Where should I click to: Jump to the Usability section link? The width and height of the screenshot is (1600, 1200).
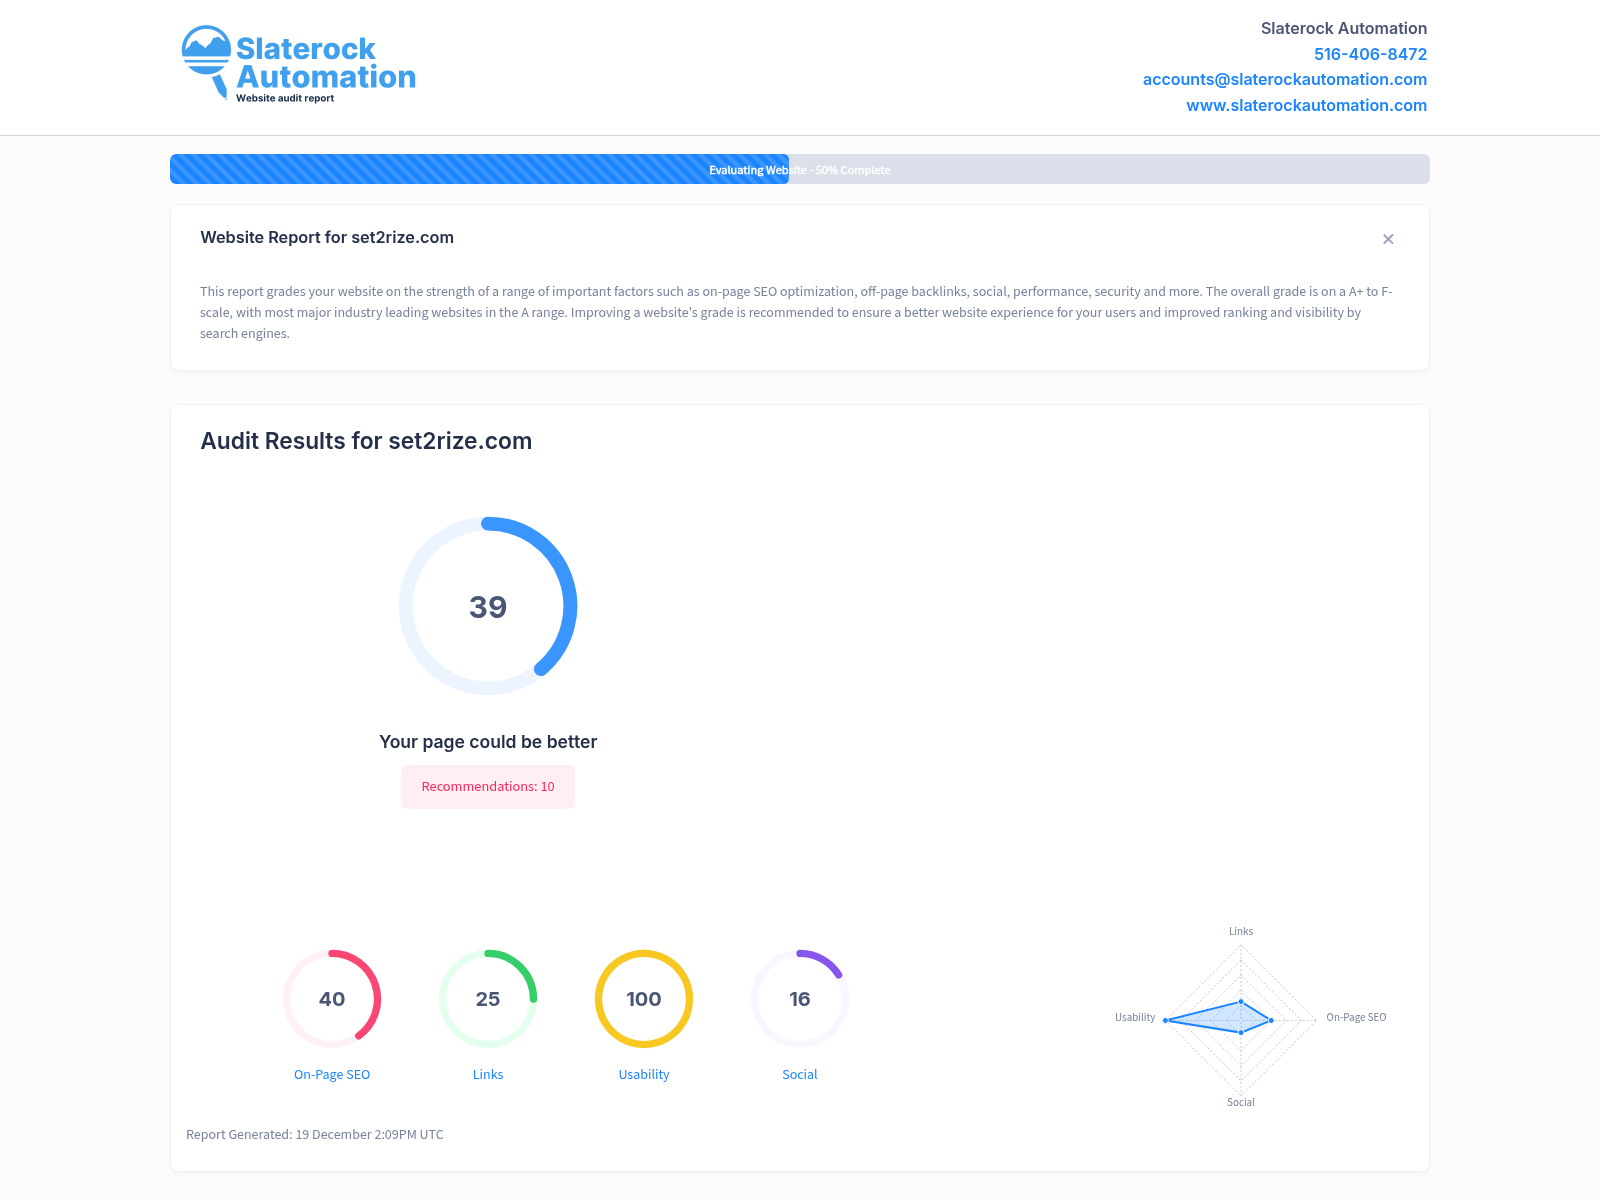tap(644, 1074)
